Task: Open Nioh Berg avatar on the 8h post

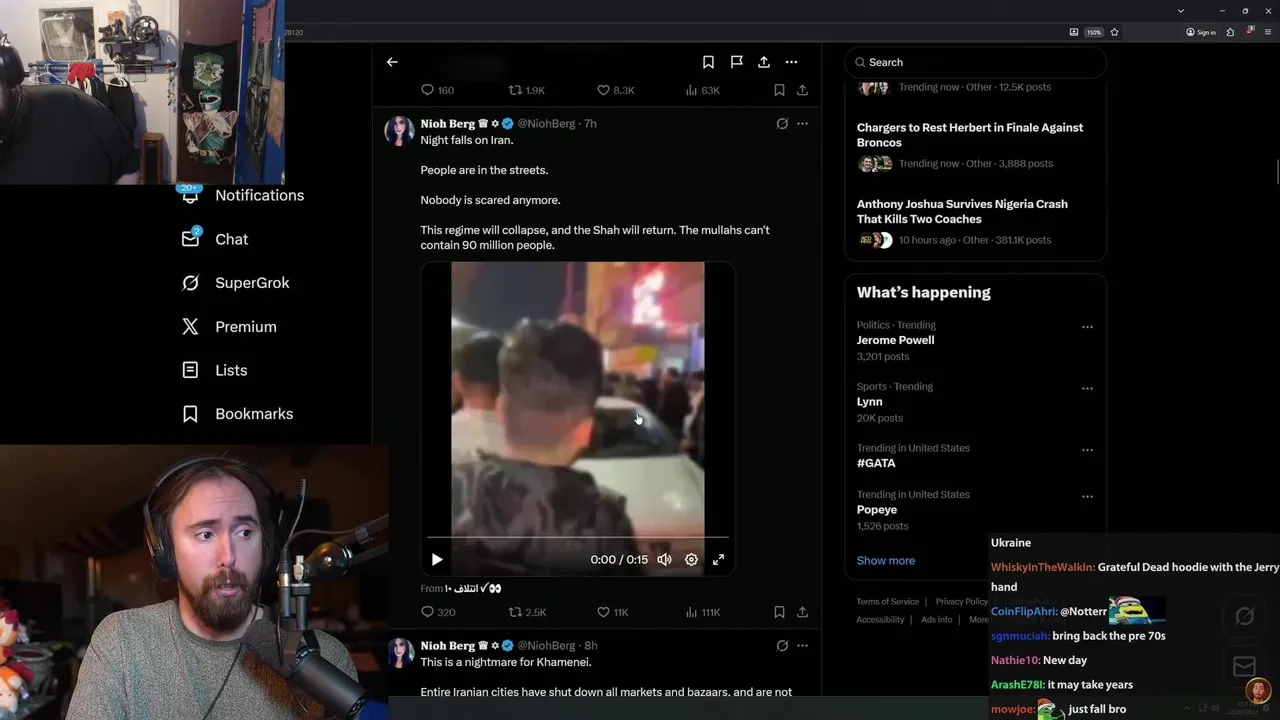Action: click(399, 653)
